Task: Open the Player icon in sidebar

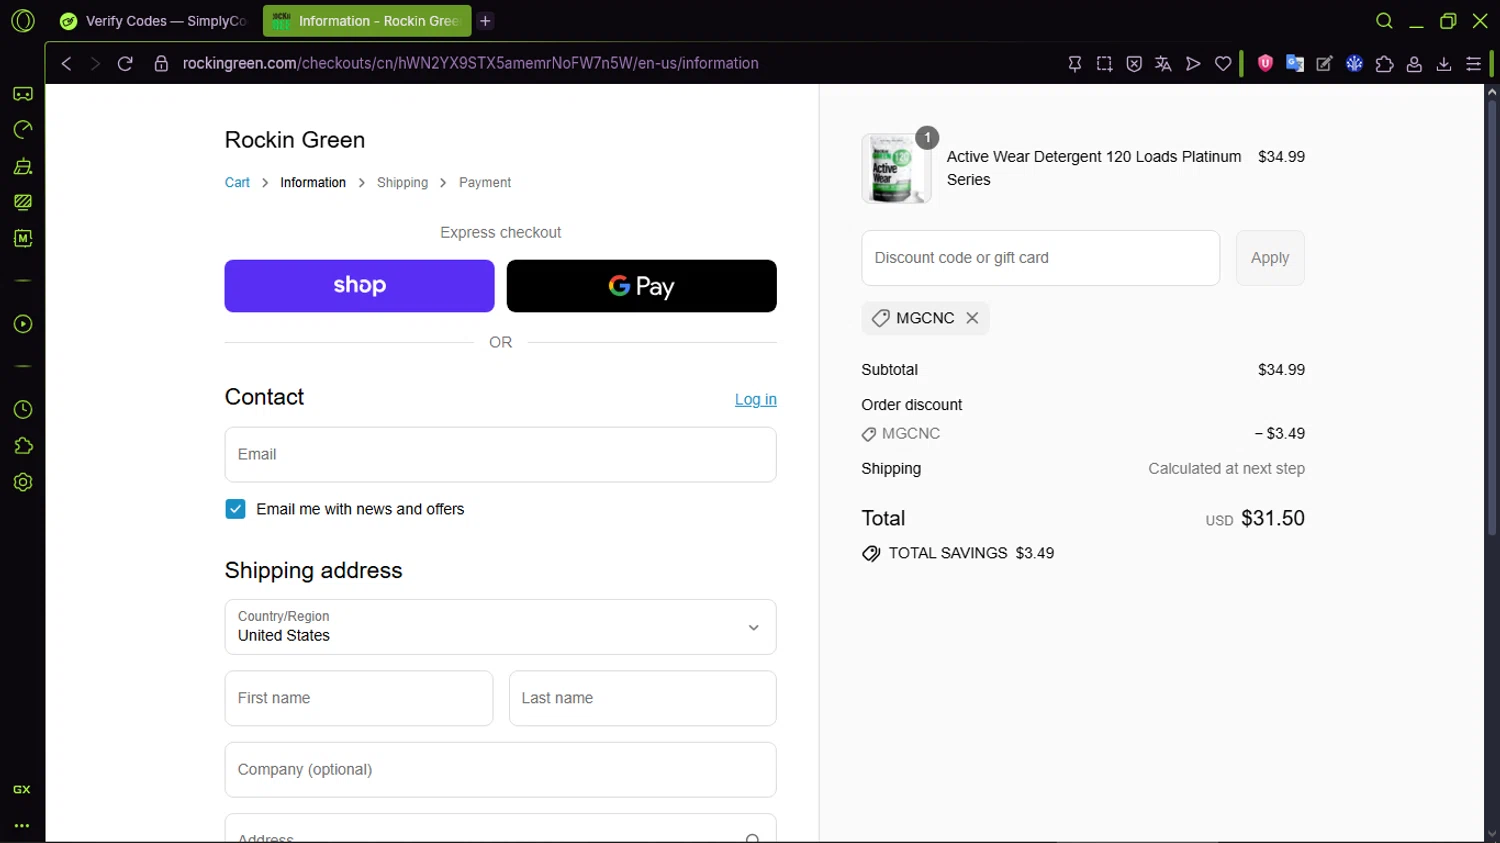Action: point(22,324)
